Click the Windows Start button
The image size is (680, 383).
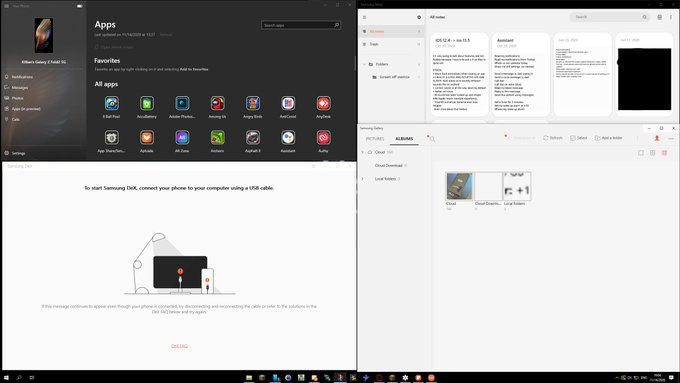pos(6,378)
